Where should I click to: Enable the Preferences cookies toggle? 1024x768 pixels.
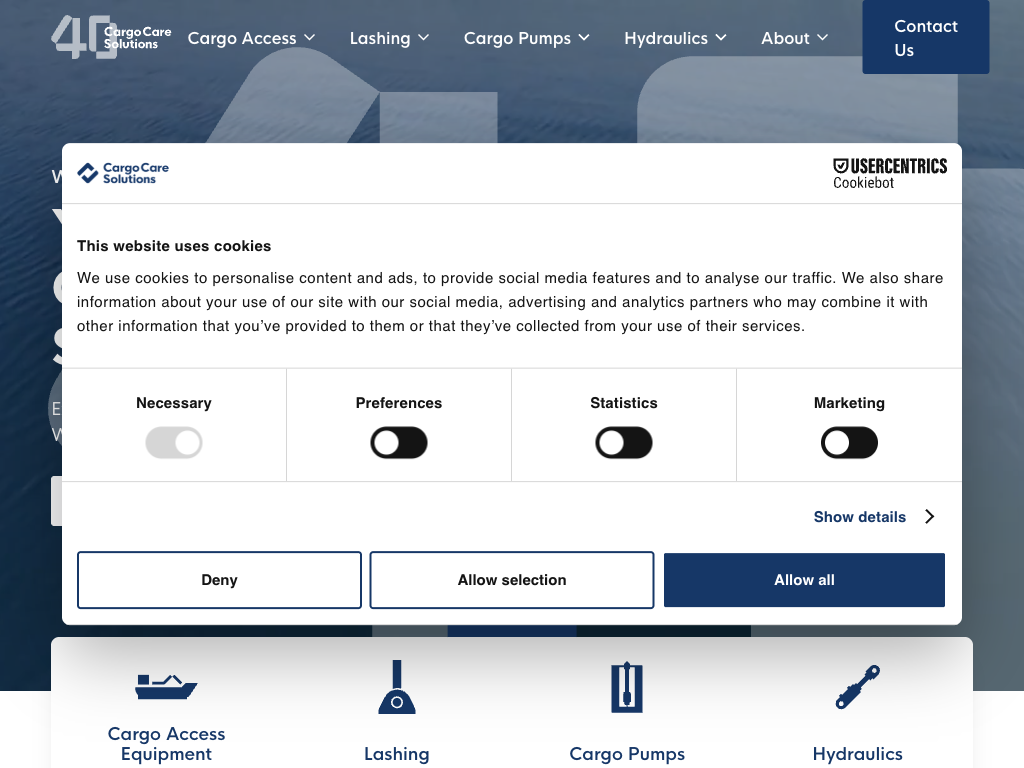(x=399, y=443)
